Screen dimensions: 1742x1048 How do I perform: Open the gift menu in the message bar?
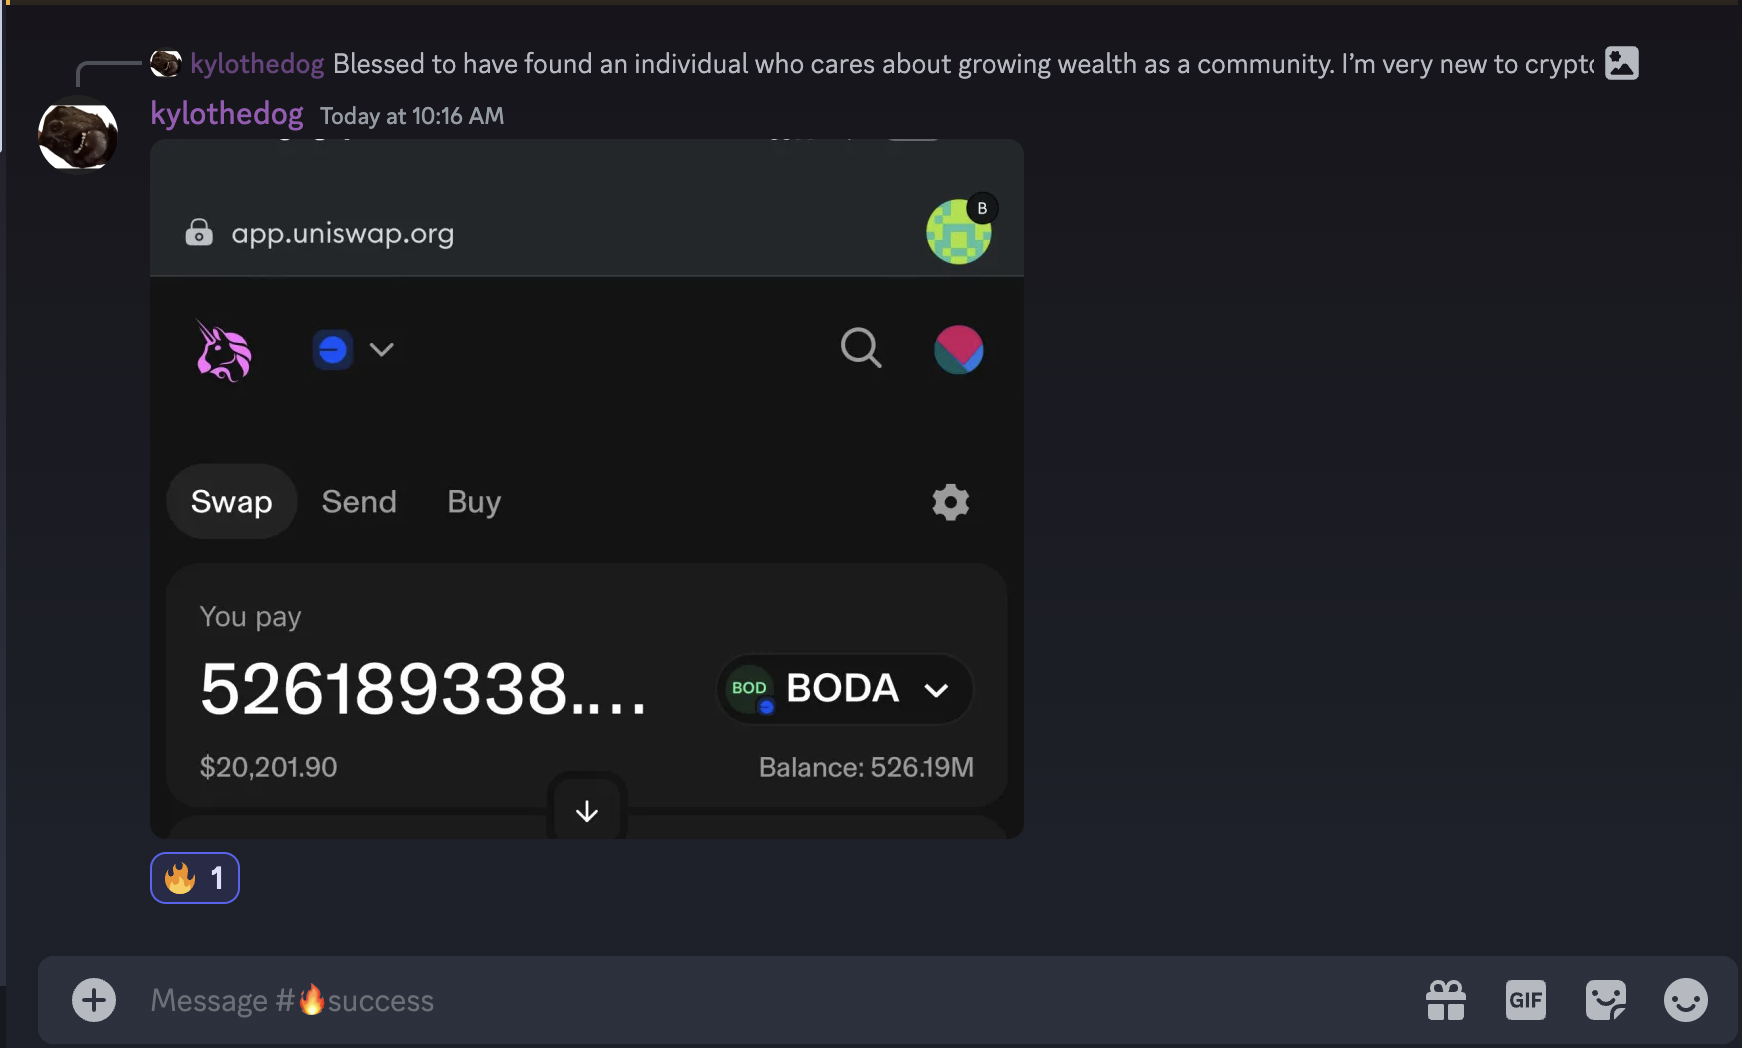pos(1446,999)
